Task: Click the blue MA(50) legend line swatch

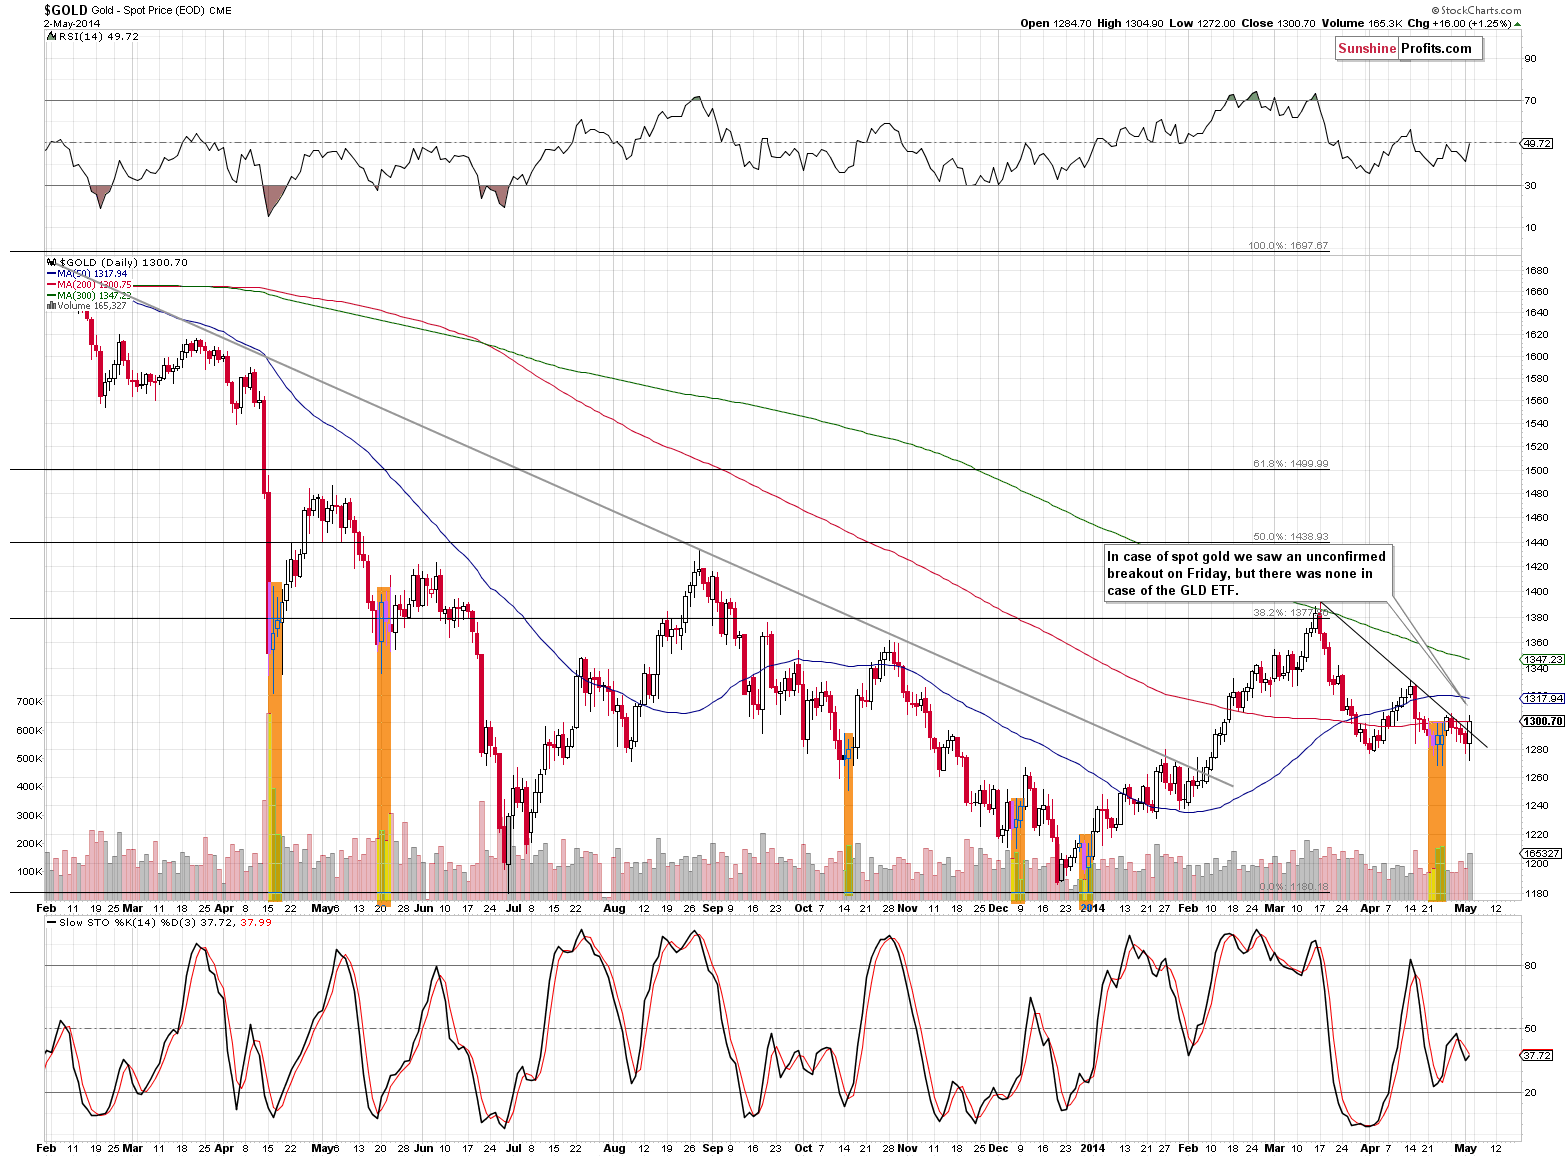Action: pyautogui.click(x=51, y=274)
